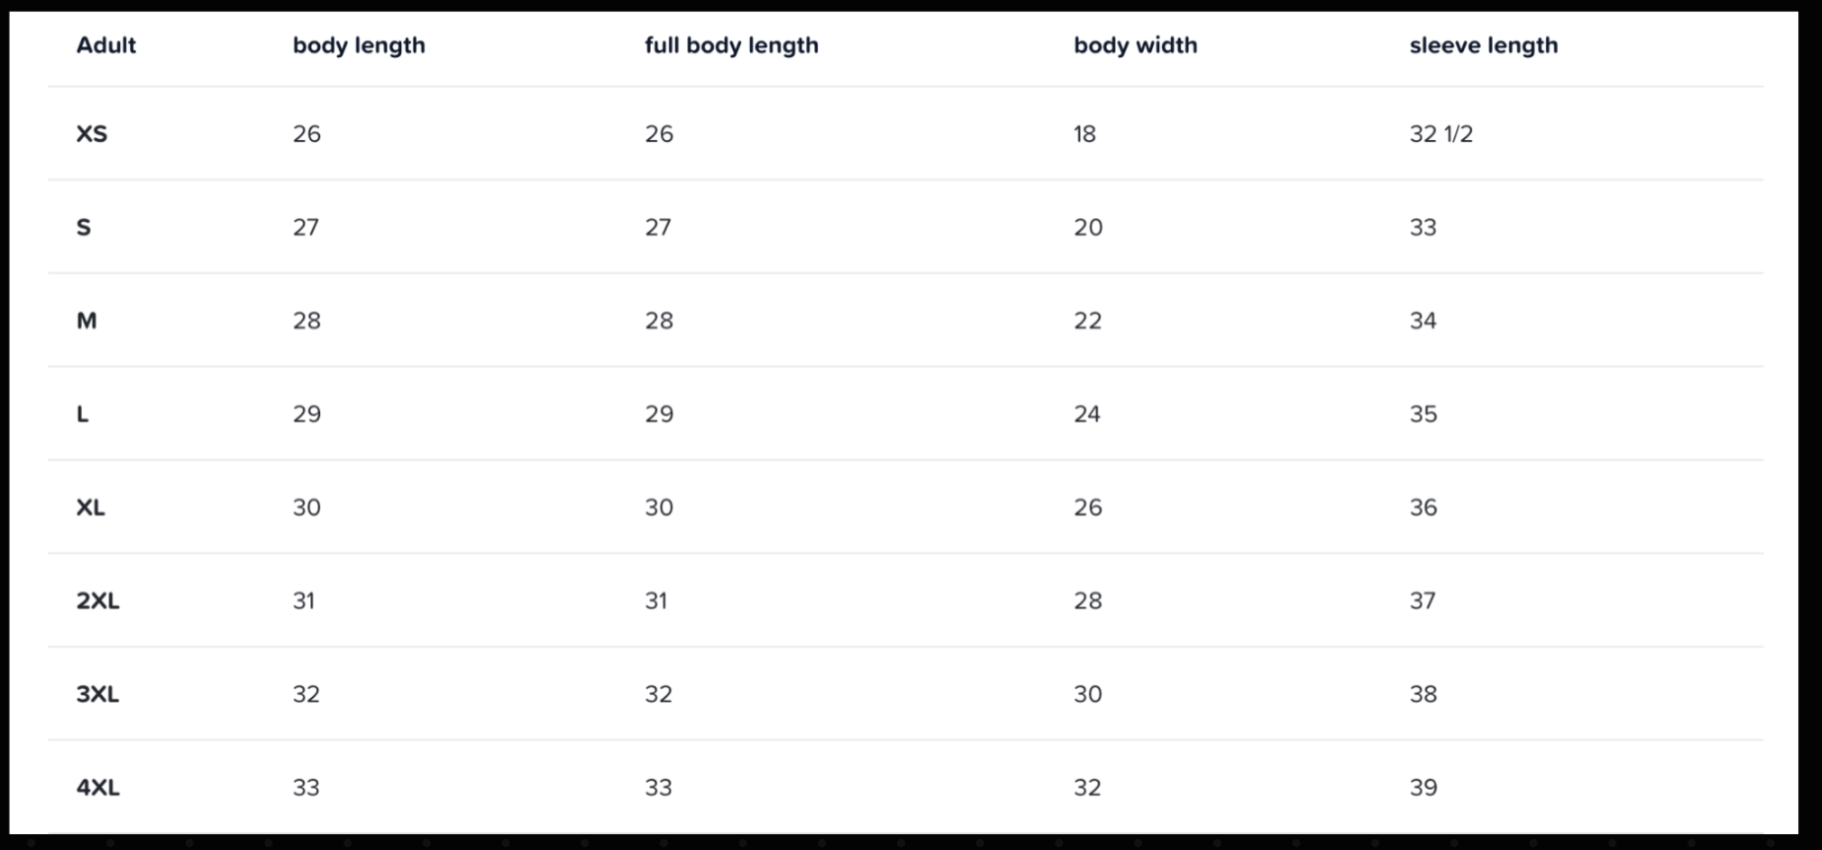This screenshot has height=850, width=1822.
Task: Click the XL size row label
Action: [x=90, y=507]
